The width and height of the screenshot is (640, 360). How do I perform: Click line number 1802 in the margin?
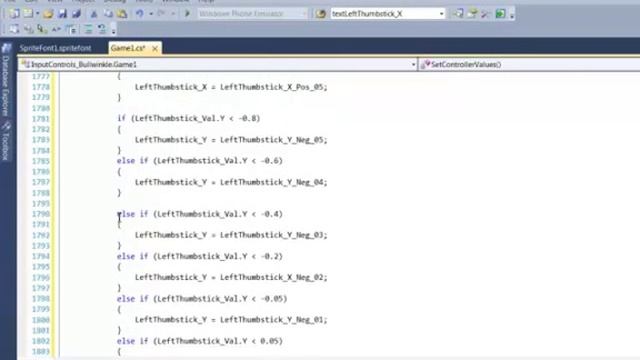point(41,341)
